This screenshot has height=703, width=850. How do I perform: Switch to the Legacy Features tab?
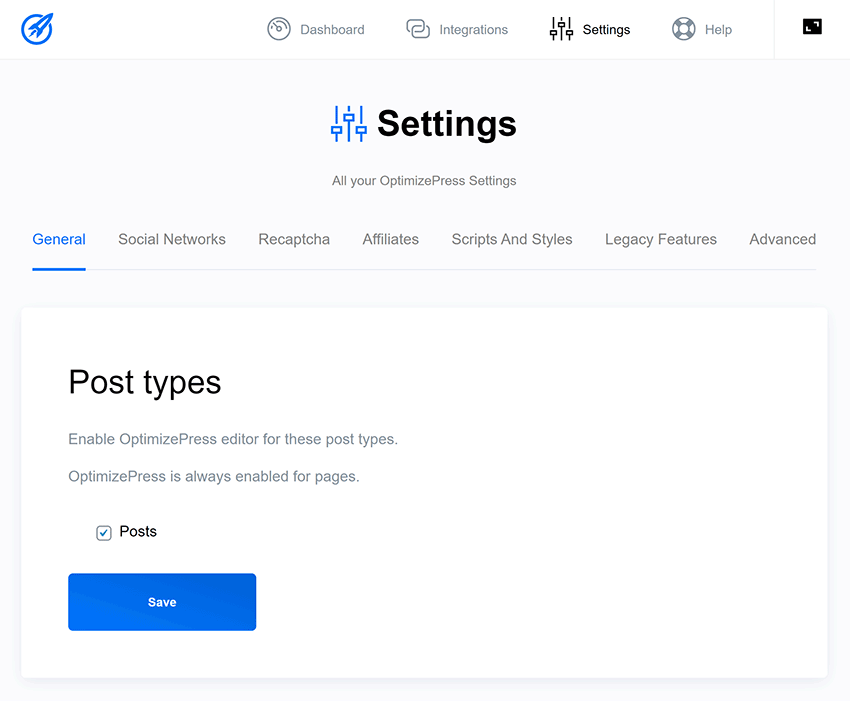(661, 240)
